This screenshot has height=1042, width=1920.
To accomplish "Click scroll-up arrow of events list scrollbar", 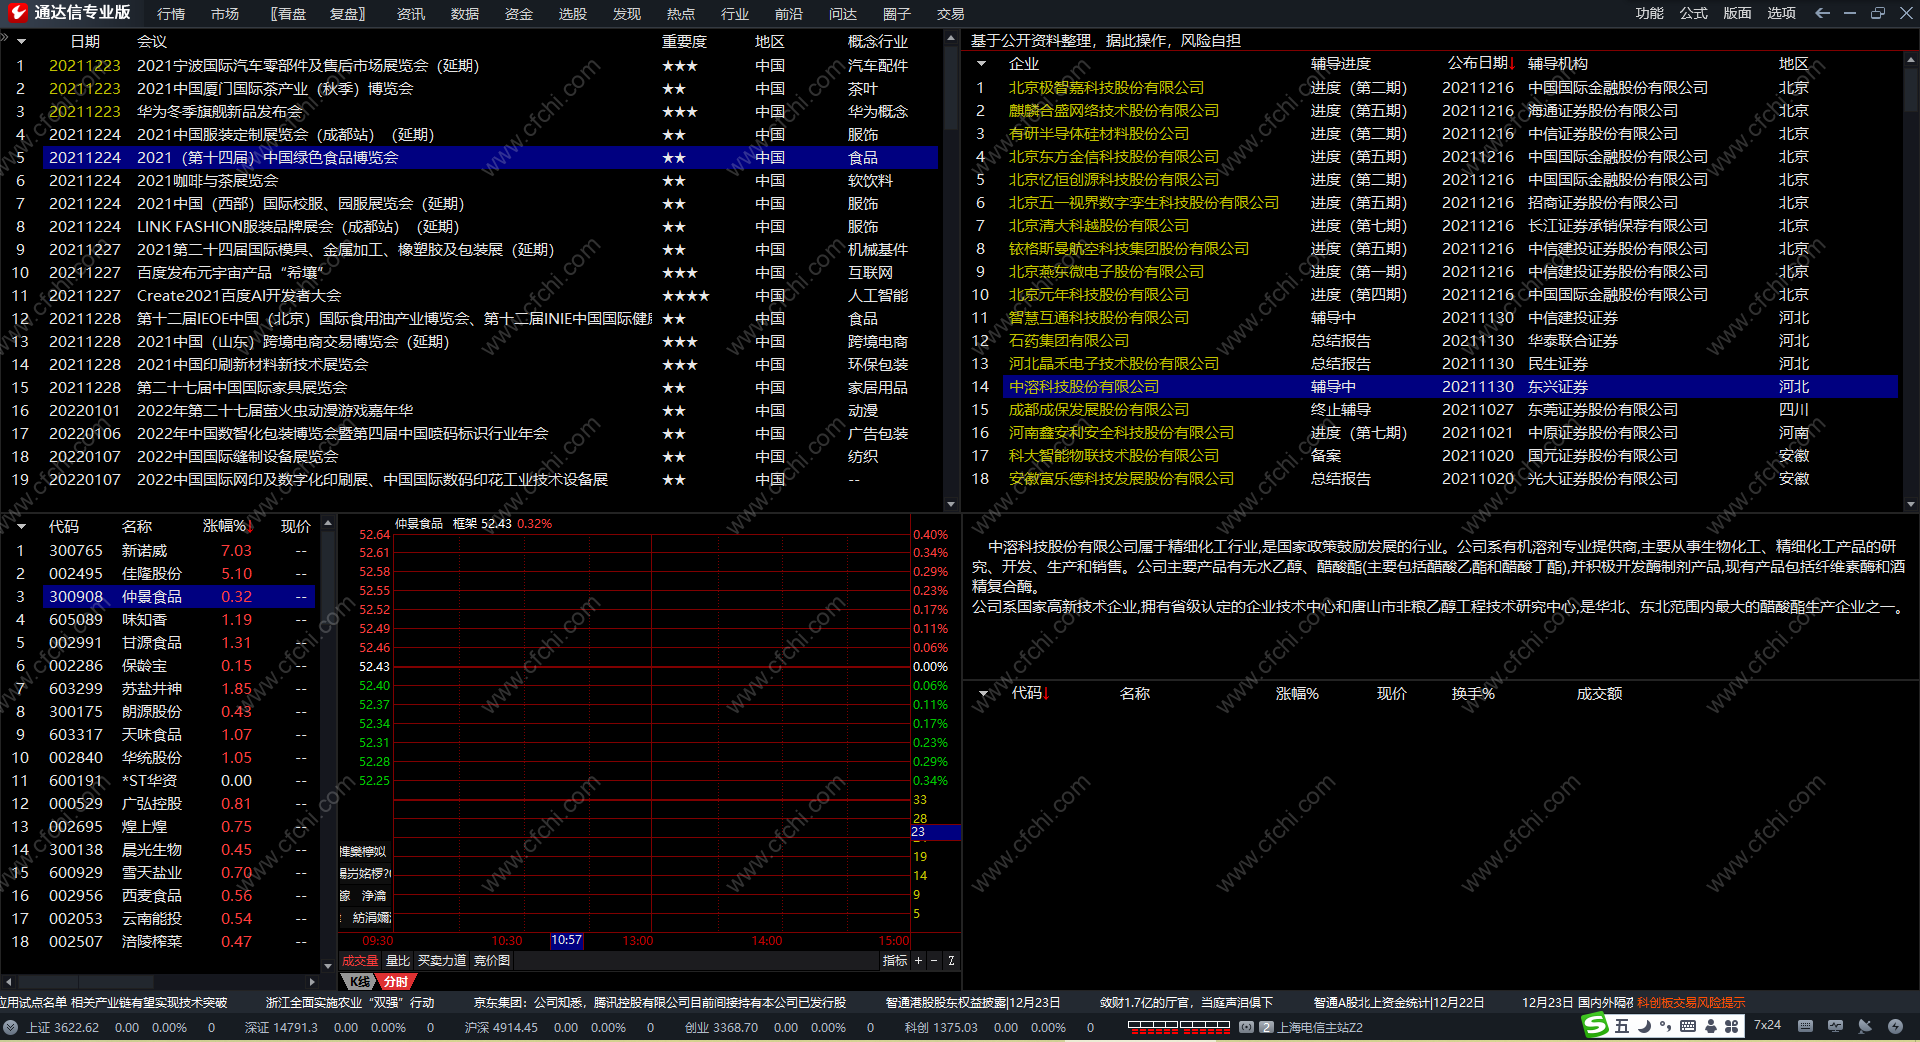I will click(x=951, y=38).
